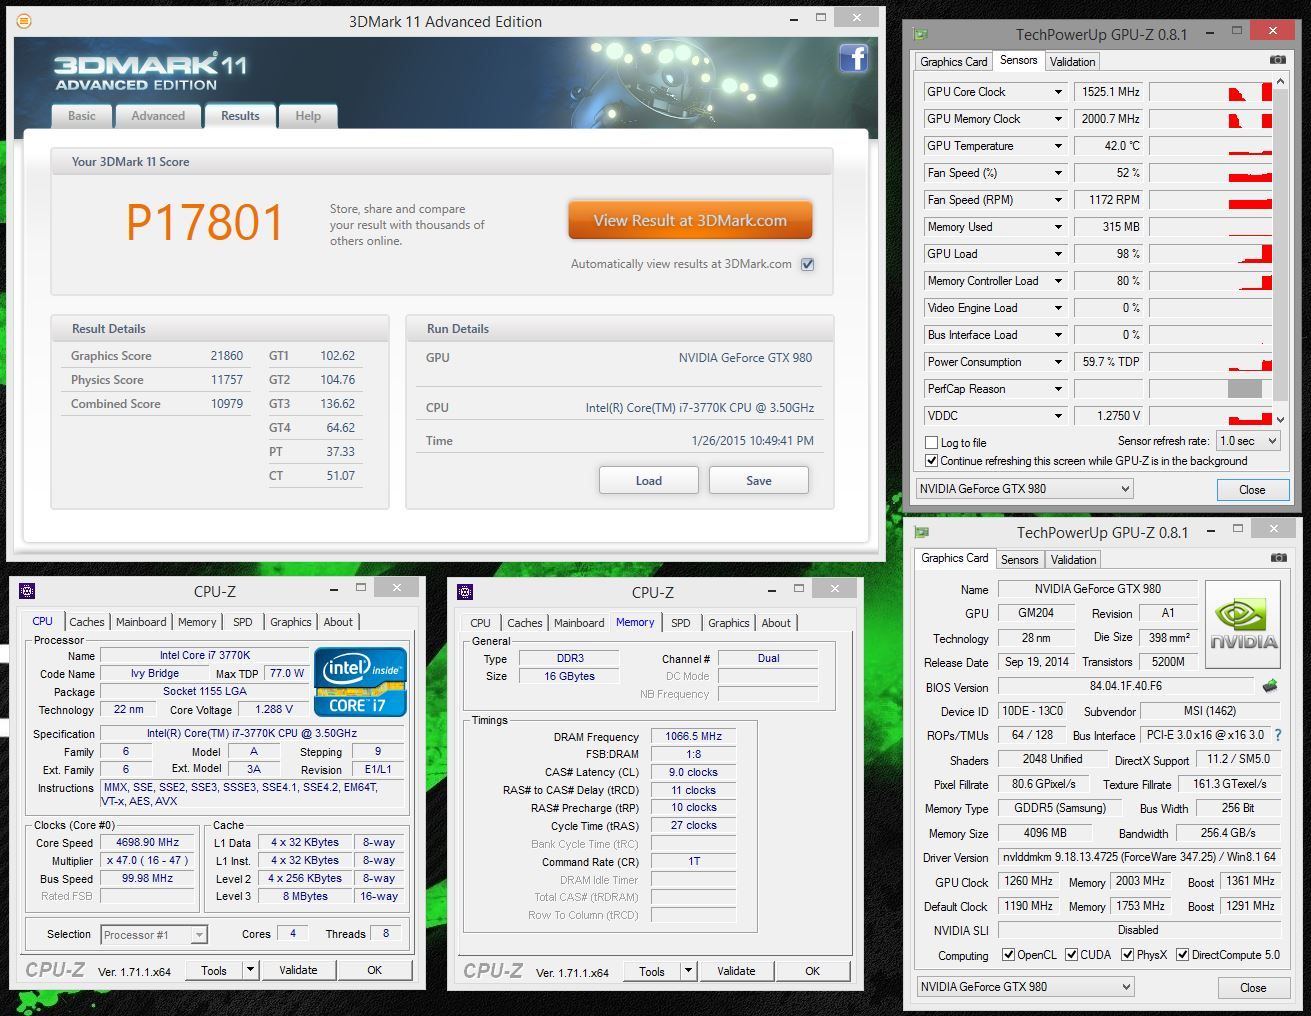Open the Power Consumption sensor dropdown

(x=1058, y=362)
